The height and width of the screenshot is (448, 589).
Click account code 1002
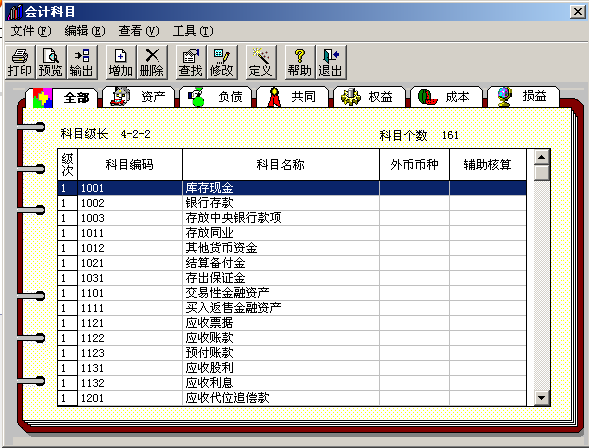[92, 203]
